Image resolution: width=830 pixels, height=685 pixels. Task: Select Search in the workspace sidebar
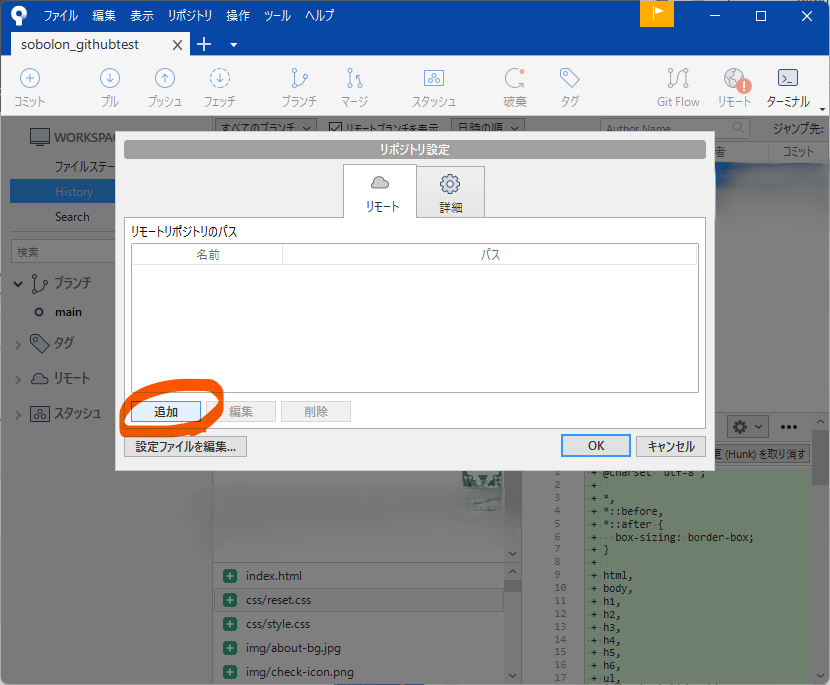(72, 217)
